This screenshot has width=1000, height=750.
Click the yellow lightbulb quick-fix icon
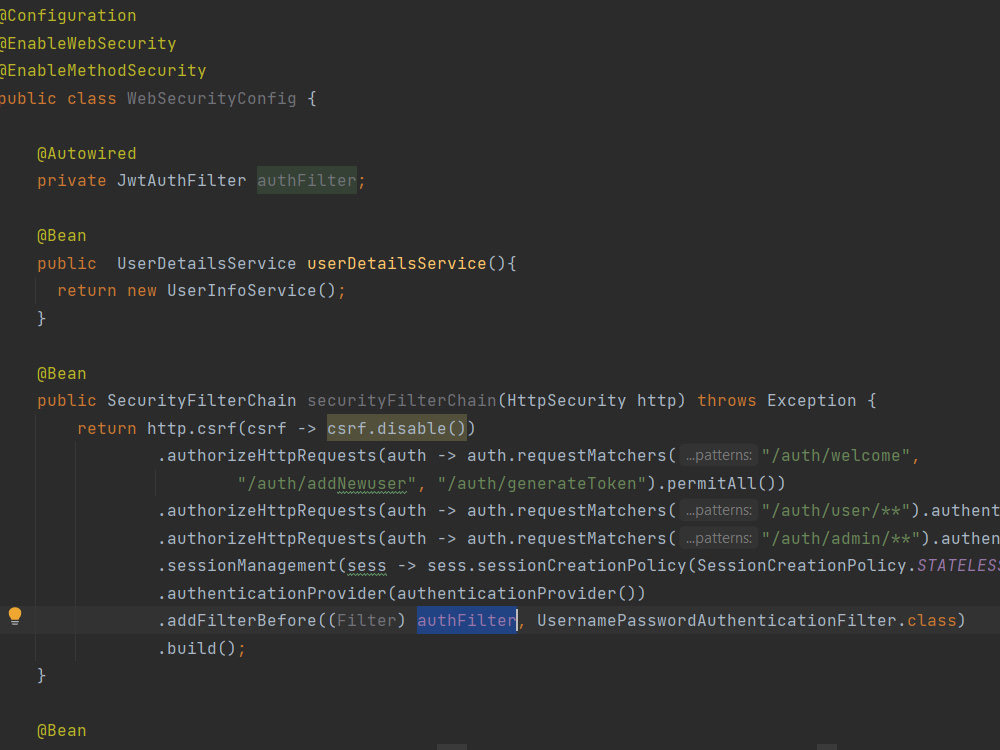click(15, 616)
